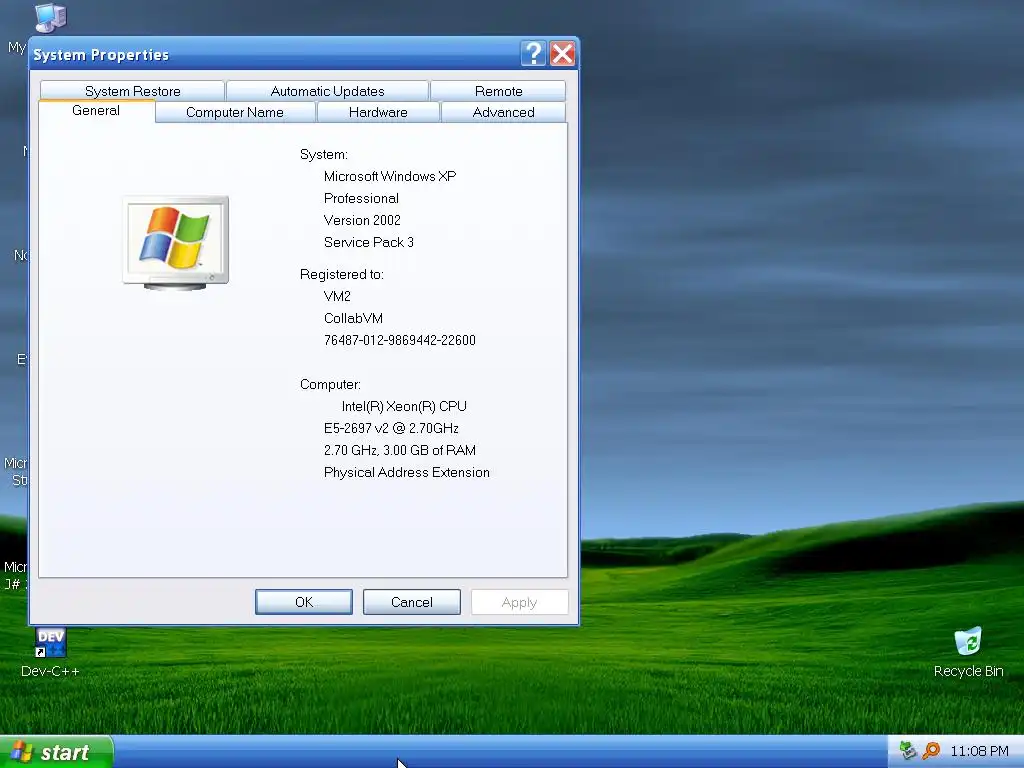Open the Hardware tab
The image size is (1024, 768).
click(378, 112)
